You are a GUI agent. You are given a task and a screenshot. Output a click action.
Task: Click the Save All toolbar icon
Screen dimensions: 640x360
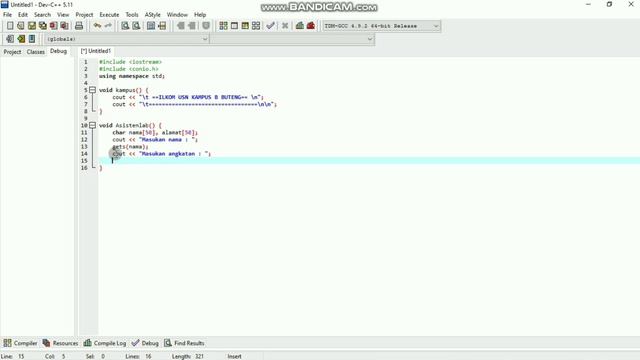pyautogui.click(x=42, y=26)
